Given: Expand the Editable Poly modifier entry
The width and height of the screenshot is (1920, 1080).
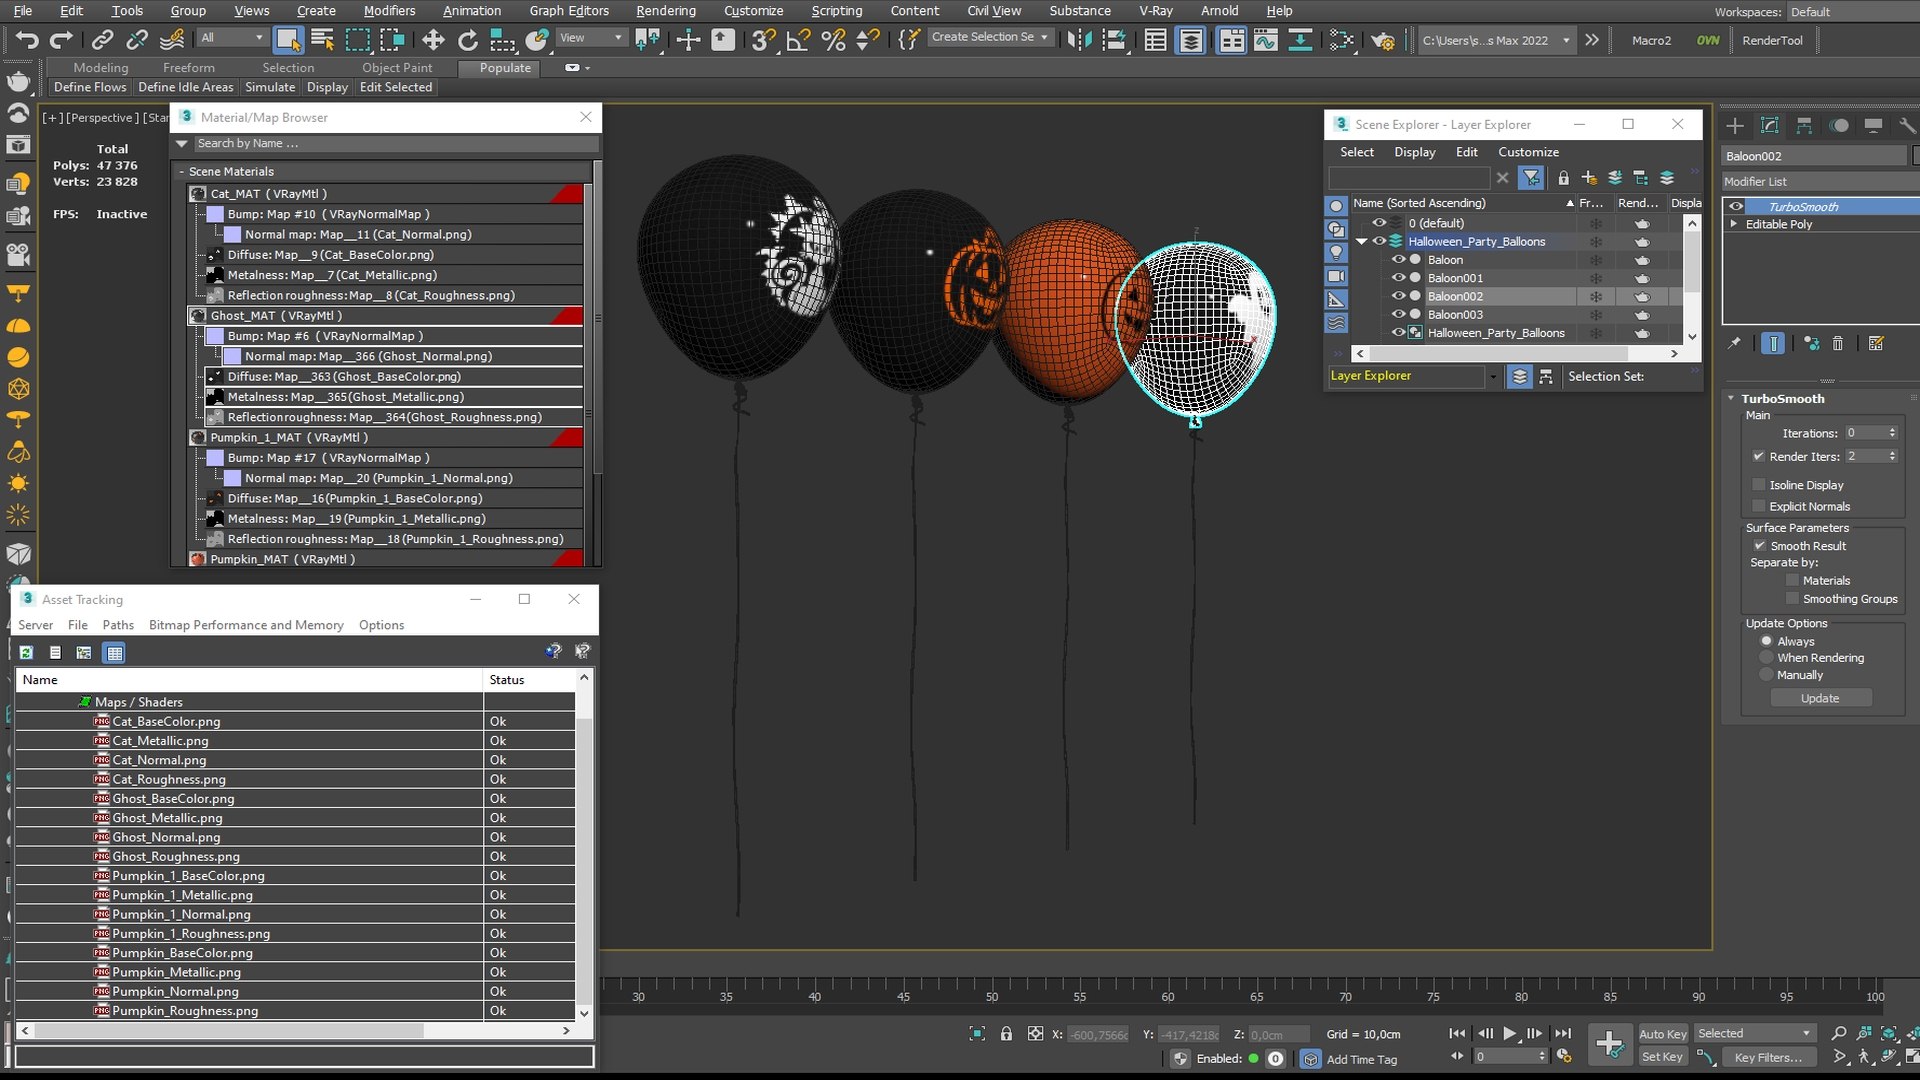Looking at the screenshot, I should 1734,224.
